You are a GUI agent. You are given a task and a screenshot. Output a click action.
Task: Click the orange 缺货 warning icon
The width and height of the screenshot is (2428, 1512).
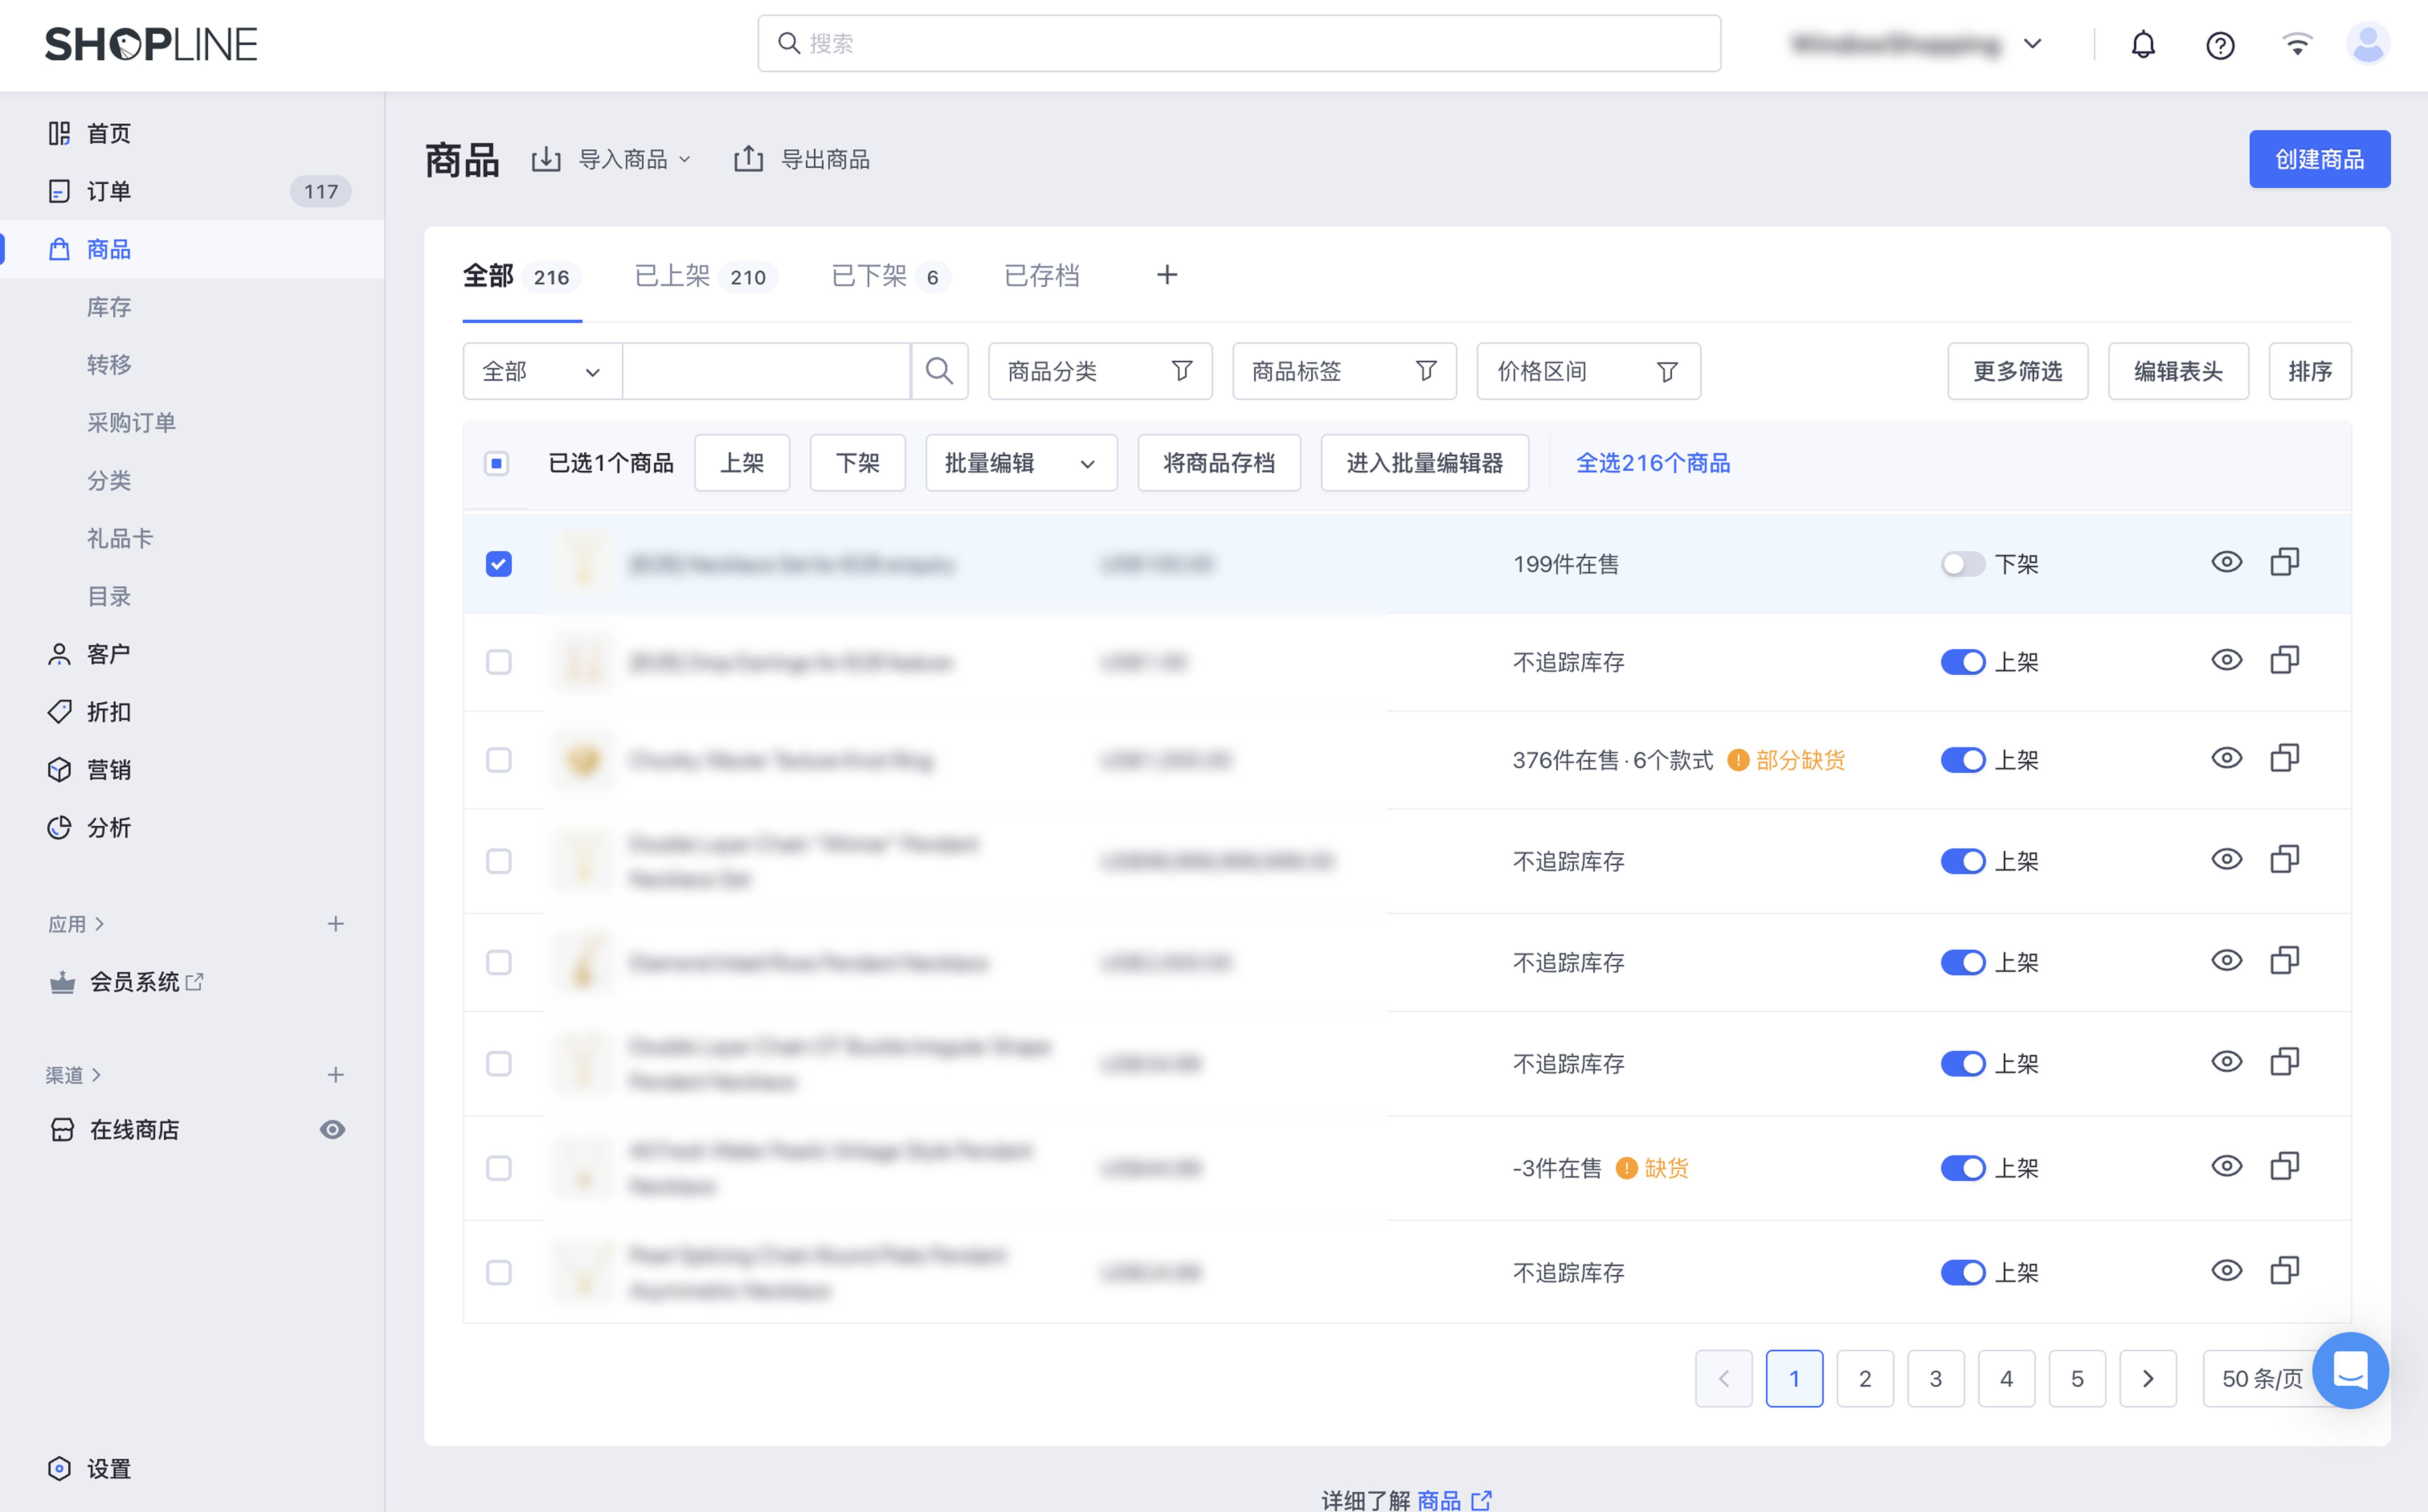click(x=1627, y=1168)
